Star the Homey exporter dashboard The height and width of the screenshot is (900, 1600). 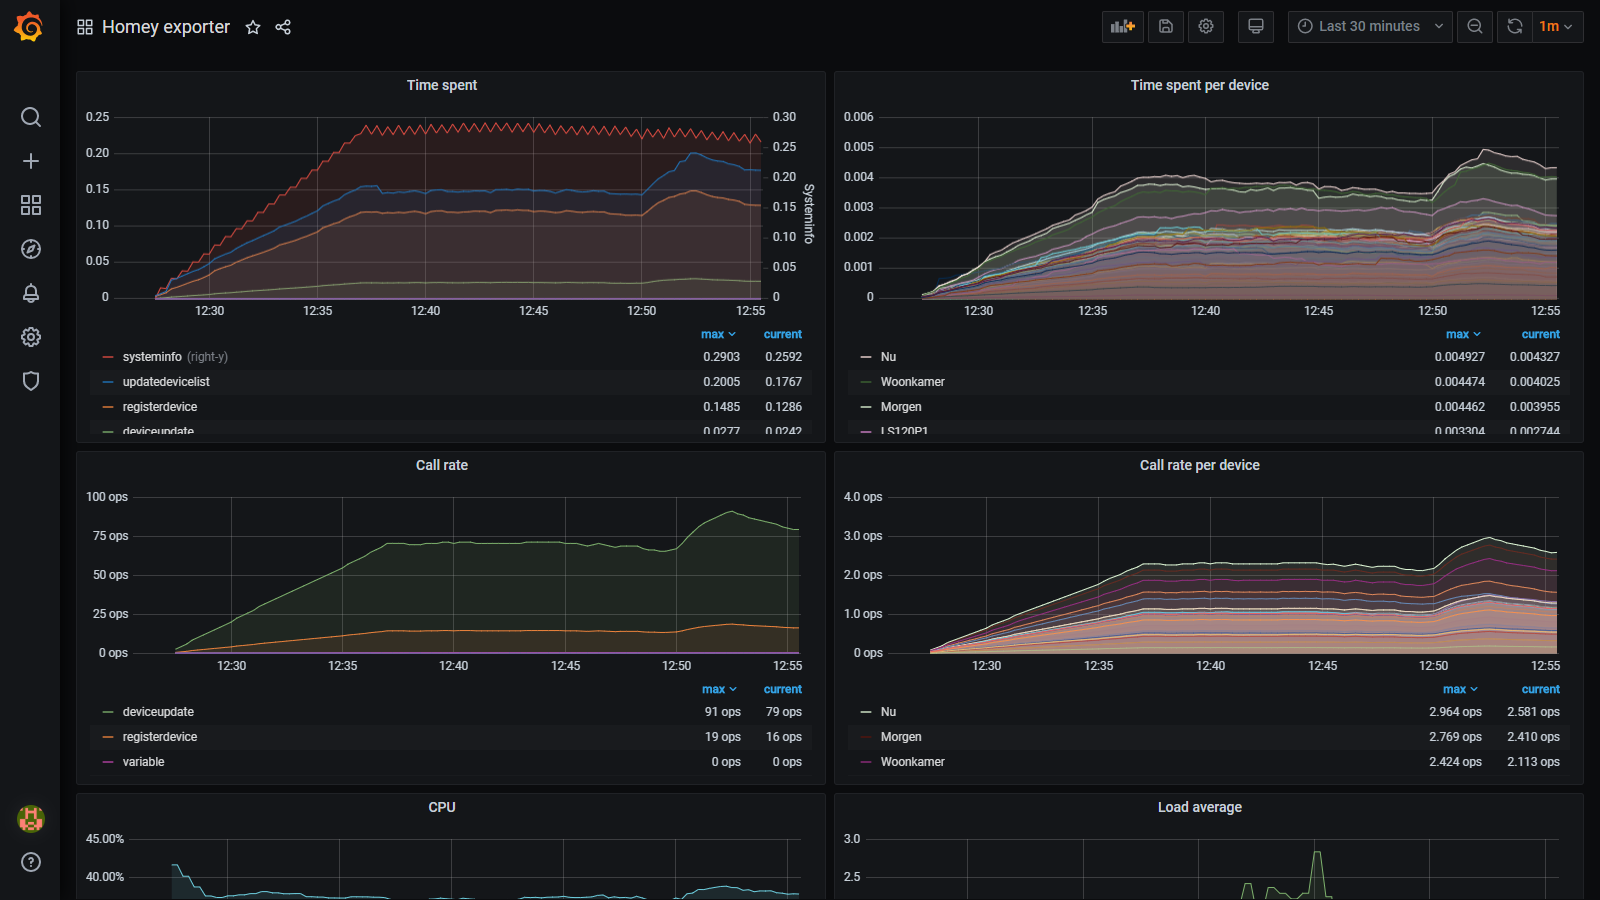(x=253, y=27)
